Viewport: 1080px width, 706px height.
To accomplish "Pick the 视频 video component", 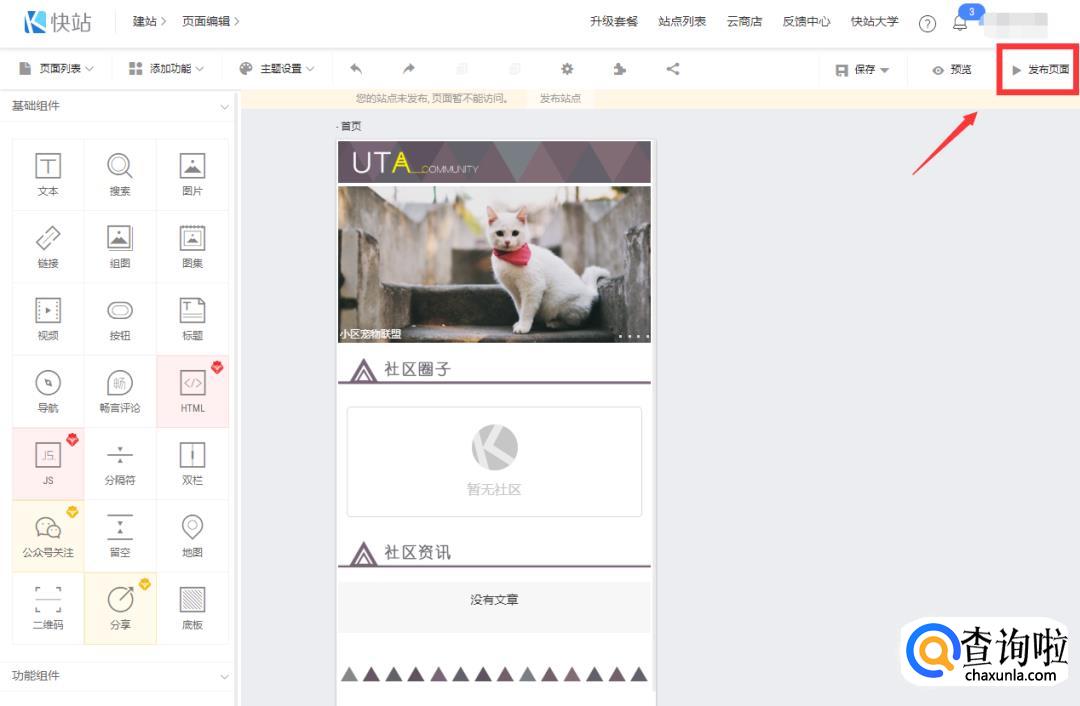I will (x=48, y=319).
